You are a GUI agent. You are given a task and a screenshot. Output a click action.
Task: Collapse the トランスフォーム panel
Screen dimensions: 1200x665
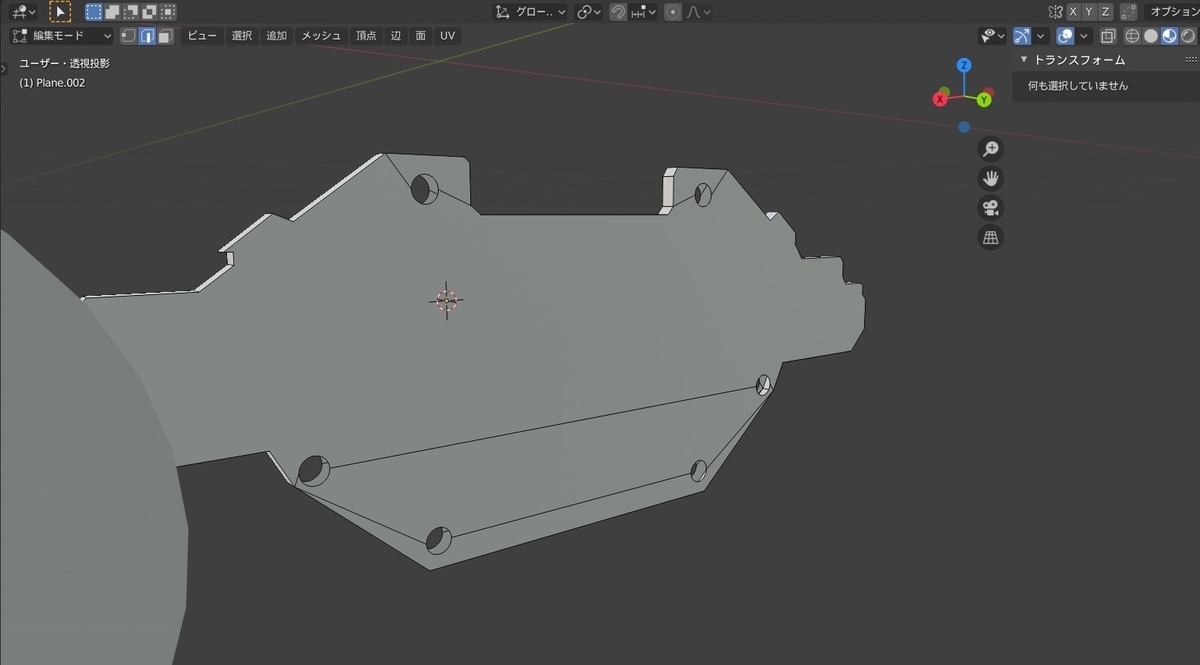click(1024, 60)
